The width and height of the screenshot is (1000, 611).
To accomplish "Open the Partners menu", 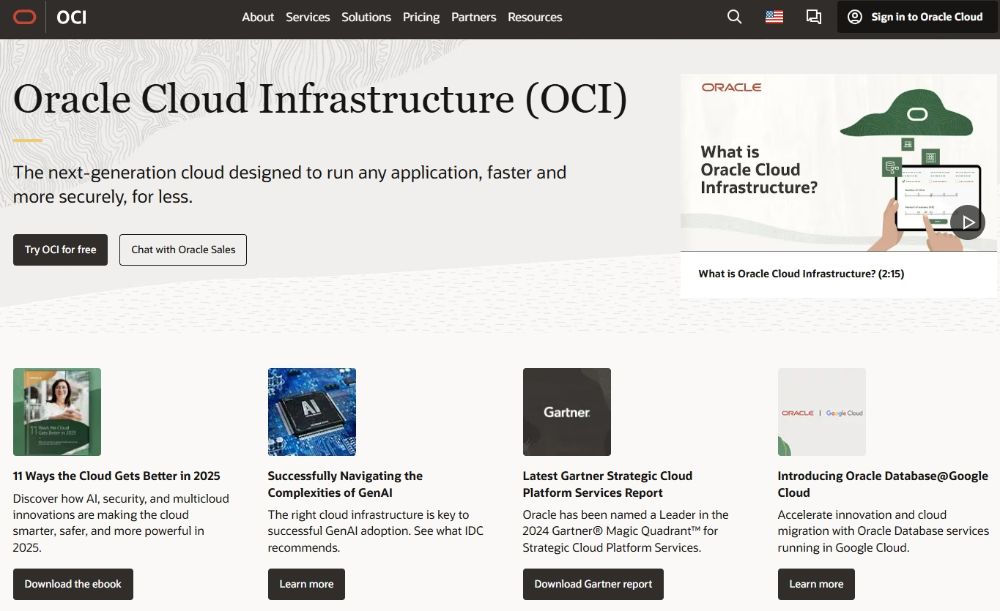I will coord(473,17).
